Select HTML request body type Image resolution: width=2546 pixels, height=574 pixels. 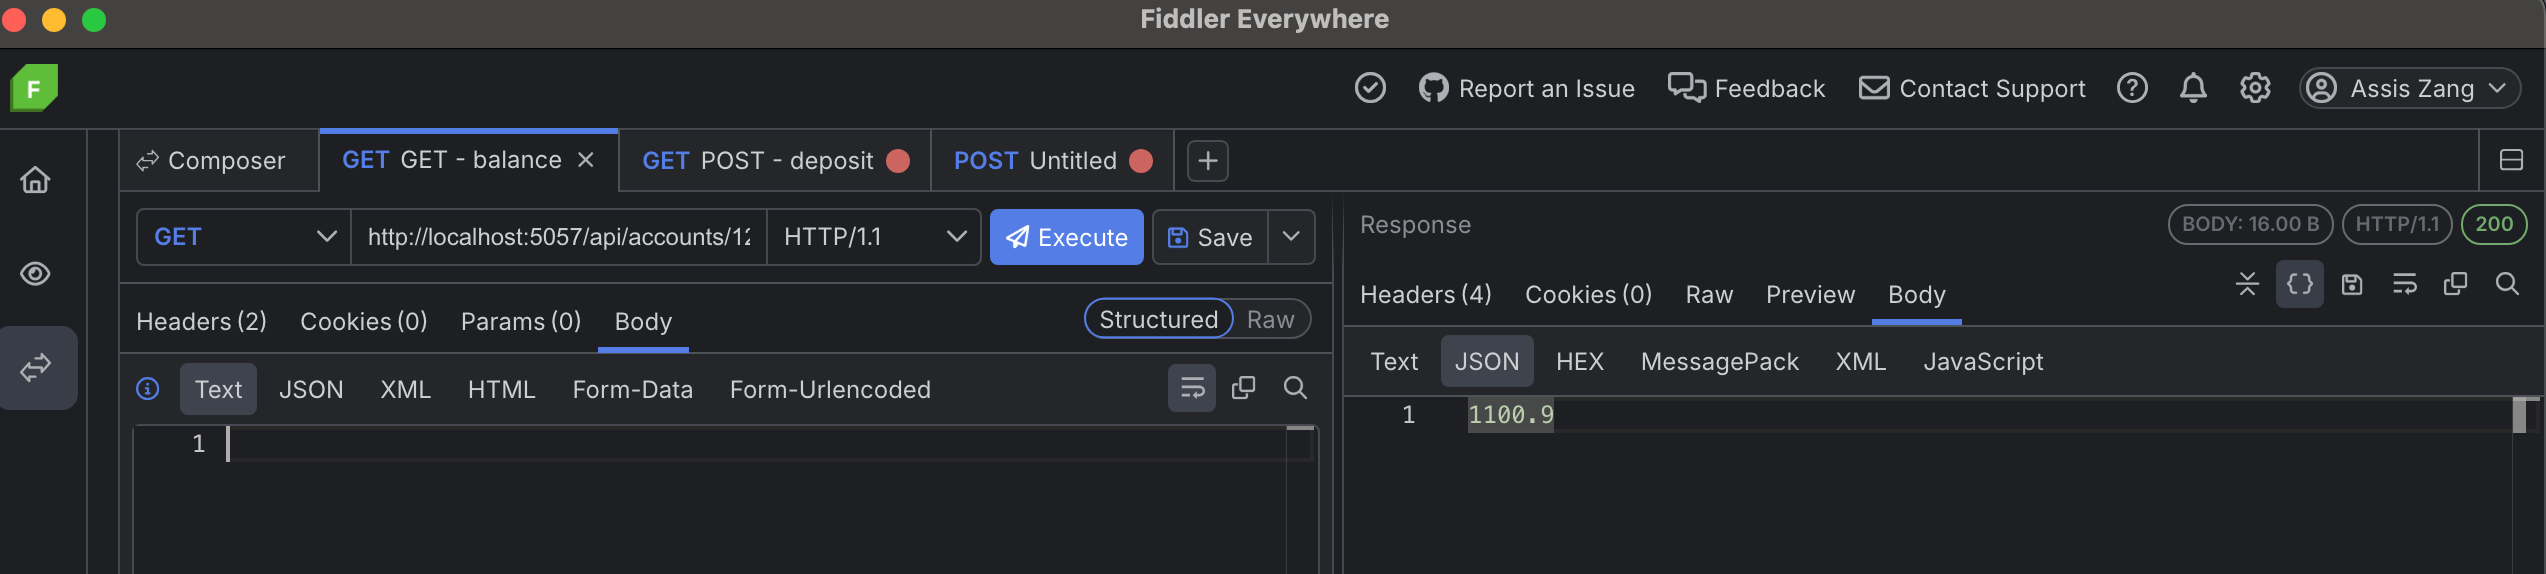click(x=502, y=389)
